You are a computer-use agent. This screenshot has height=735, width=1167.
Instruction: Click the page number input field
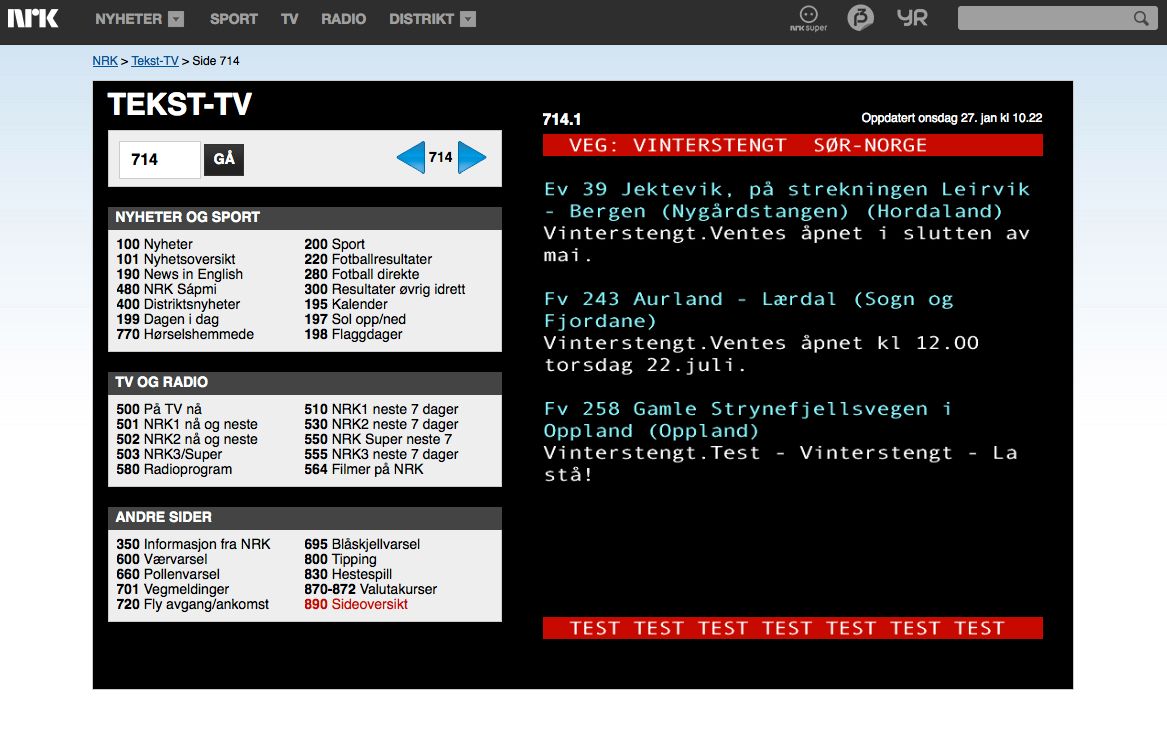pos(160,160)
